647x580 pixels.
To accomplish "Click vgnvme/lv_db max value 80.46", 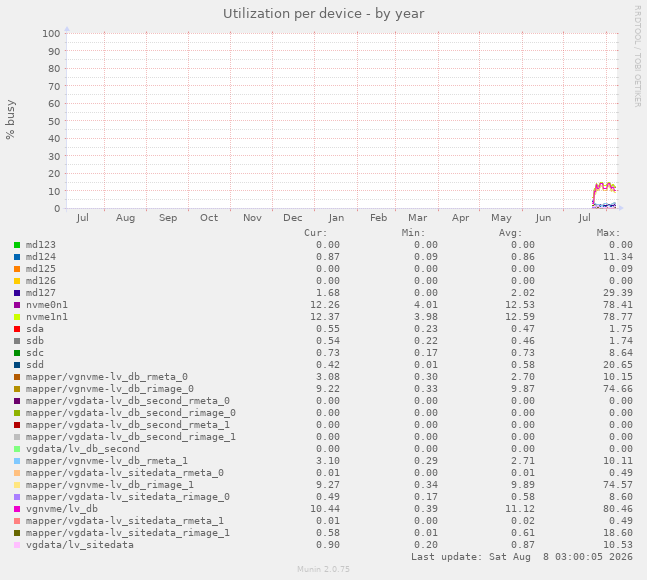I will pyautogui.click(x=618, y=509).
